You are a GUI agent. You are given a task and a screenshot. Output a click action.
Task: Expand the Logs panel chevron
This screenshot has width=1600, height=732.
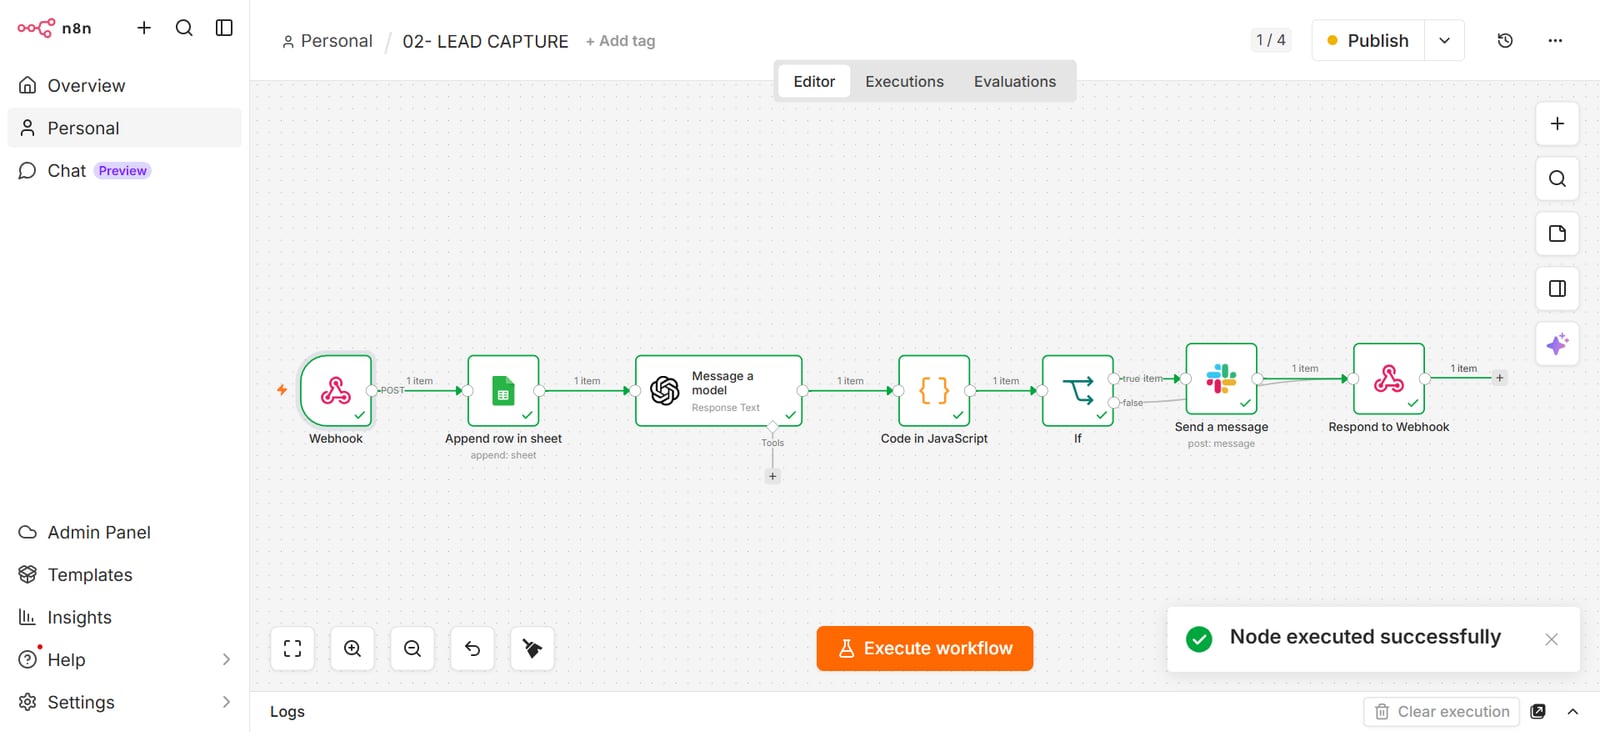click(1573, 712)
